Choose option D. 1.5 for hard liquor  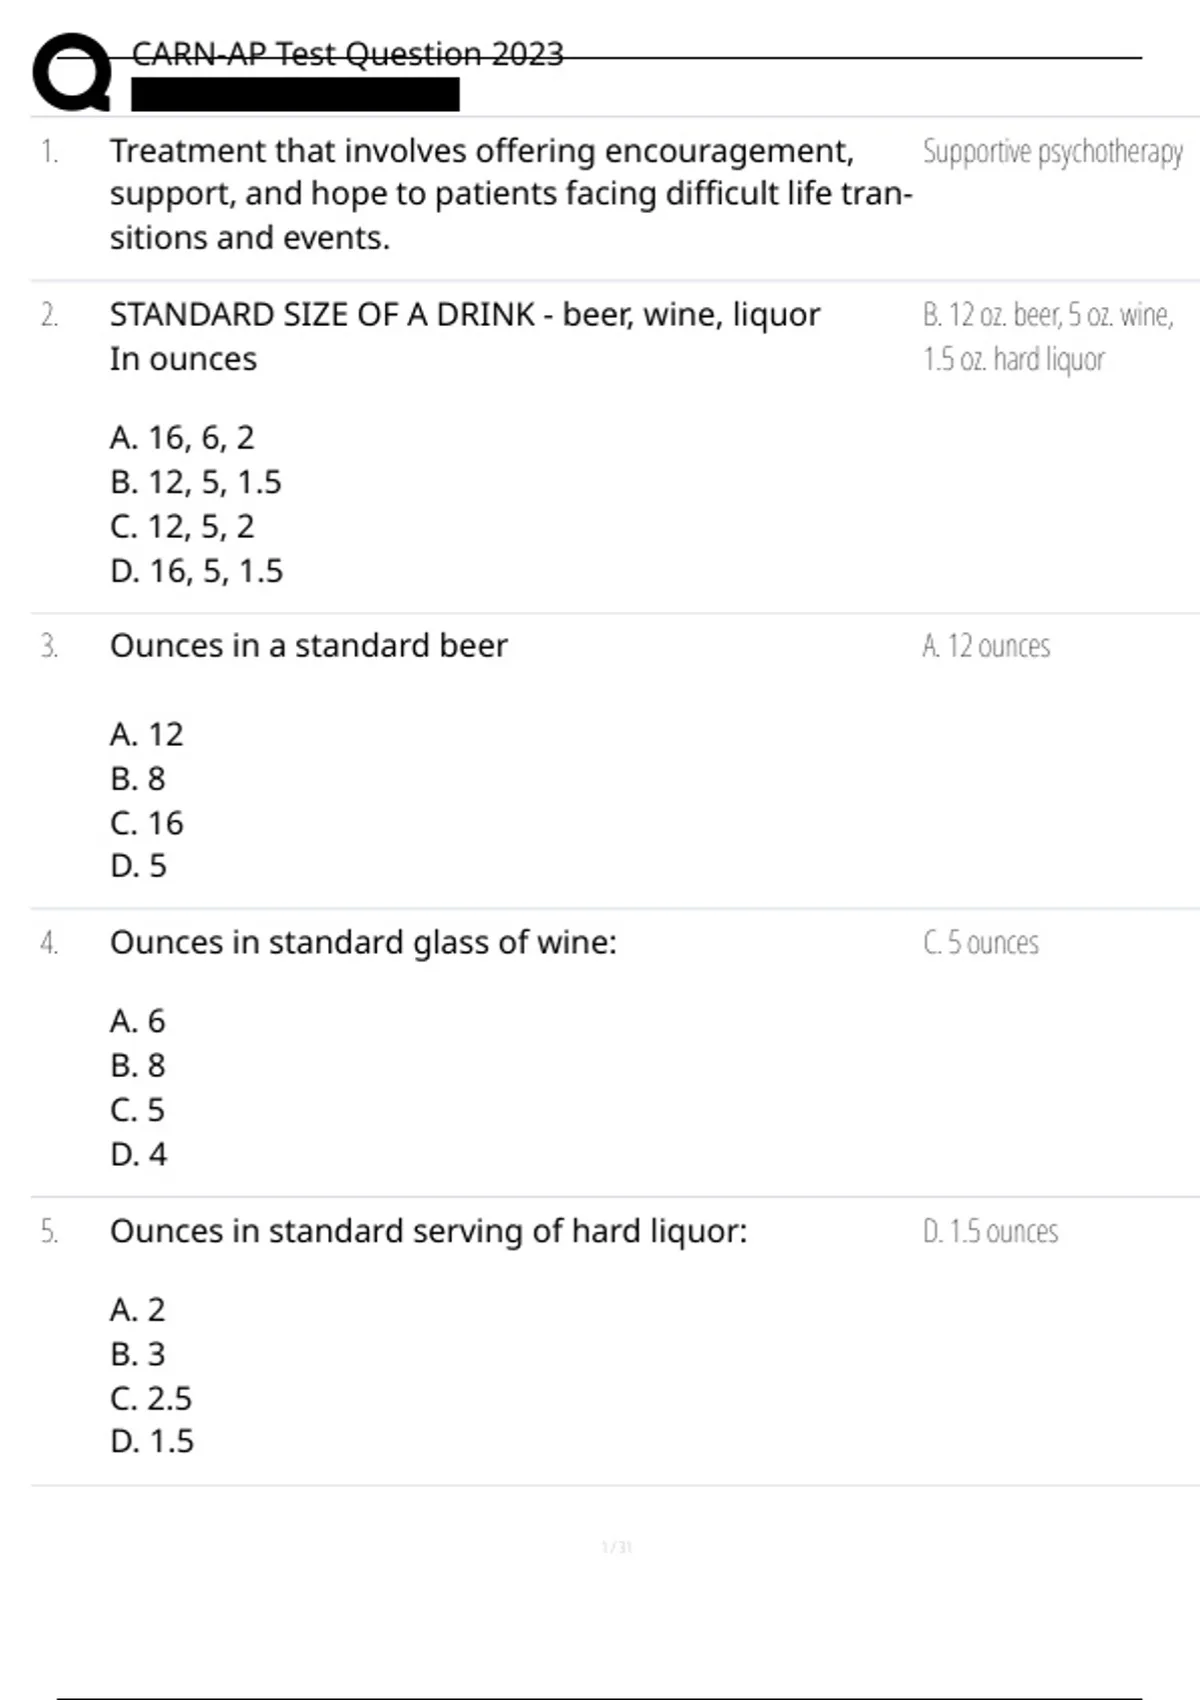[152, 1441]
